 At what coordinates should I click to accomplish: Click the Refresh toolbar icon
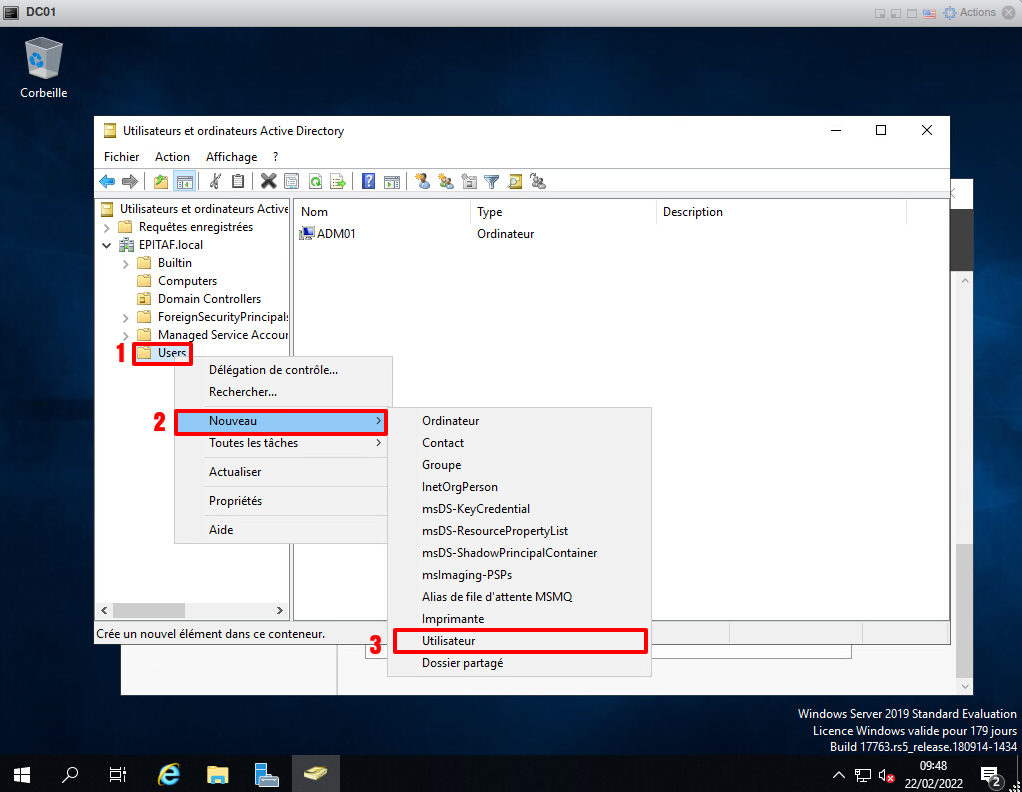(315, 181)
